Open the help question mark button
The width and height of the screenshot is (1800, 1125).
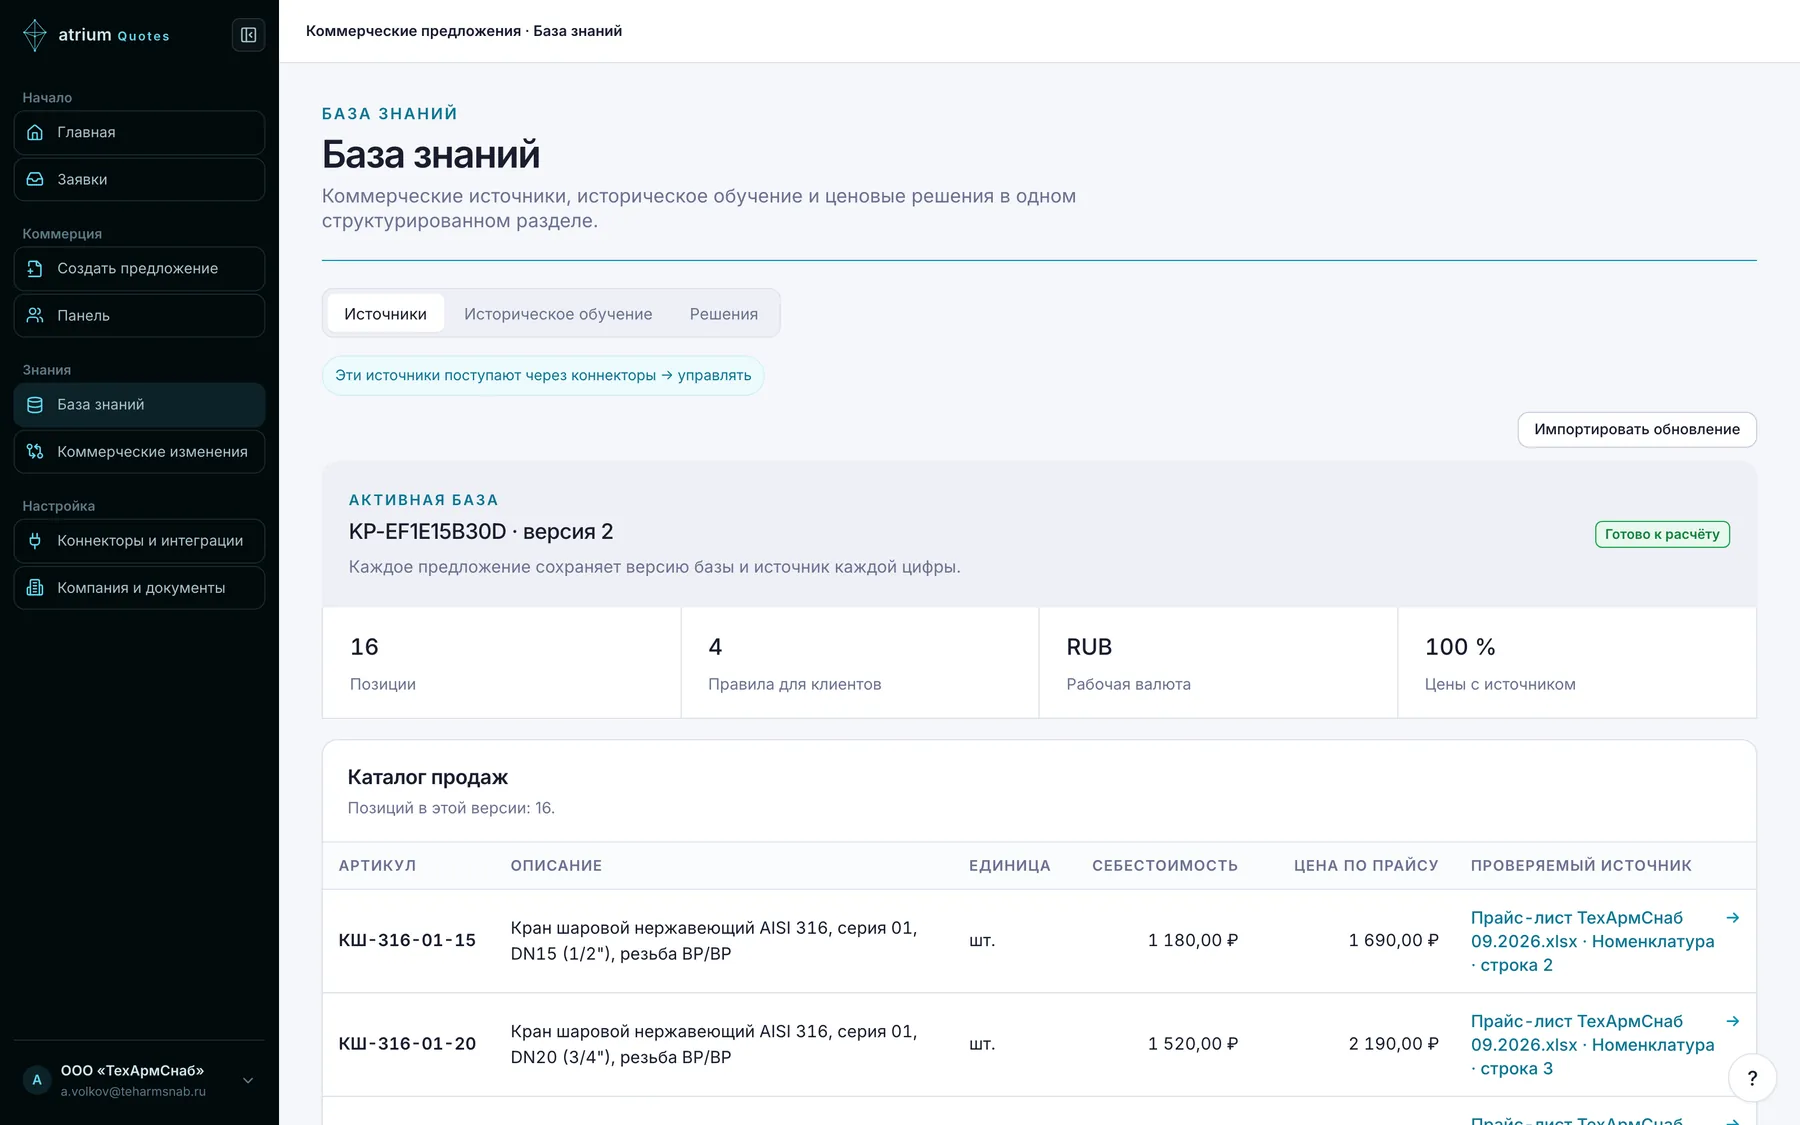tap(1752, 1078)
